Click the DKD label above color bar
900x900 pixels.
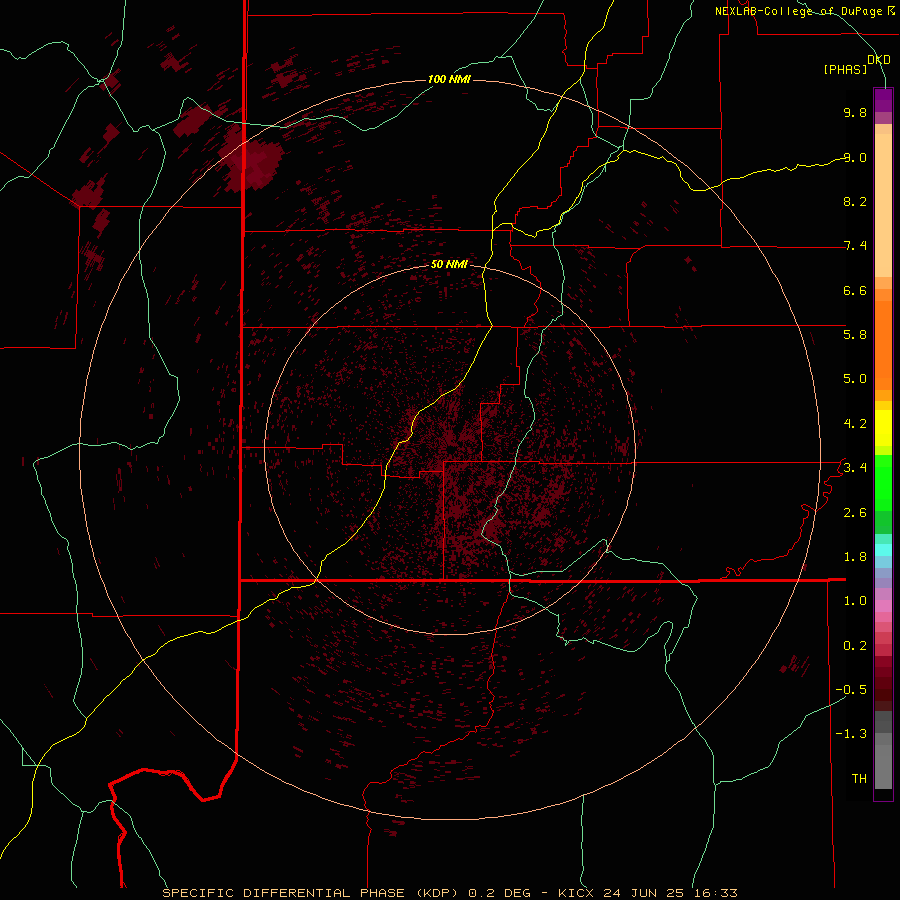[x=878, y=60]
